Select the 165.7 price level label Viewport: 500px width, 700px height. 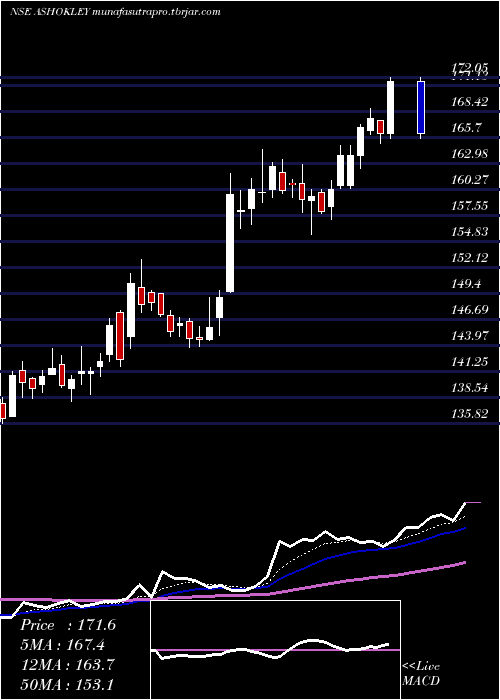466,128
